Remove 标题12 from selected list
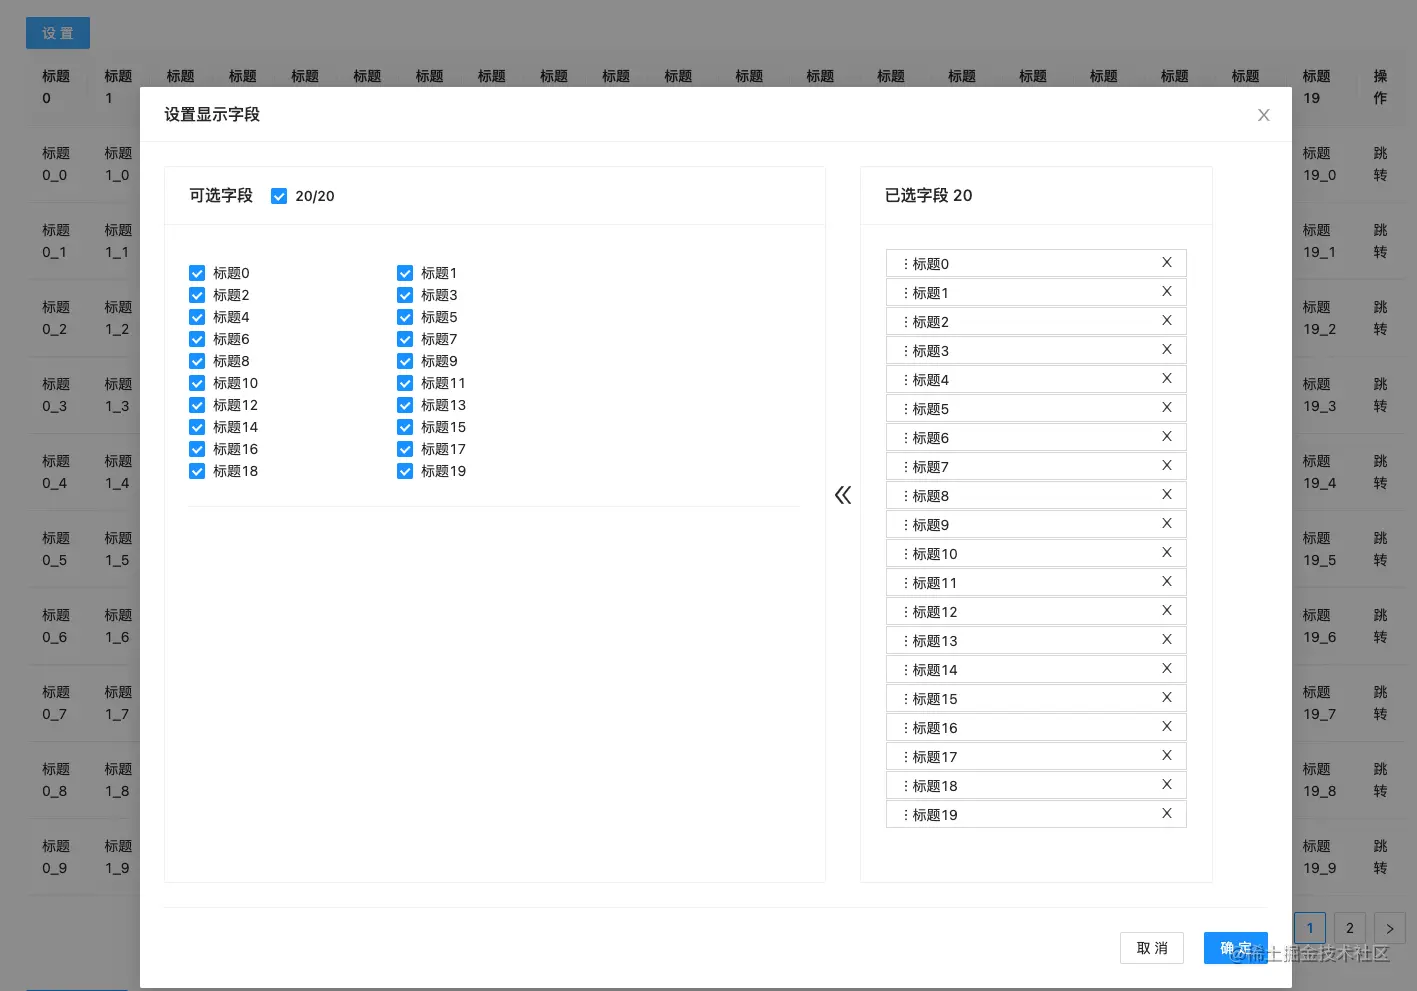The height and width of the screenshot is (991, 1417). click(1166, 611)
